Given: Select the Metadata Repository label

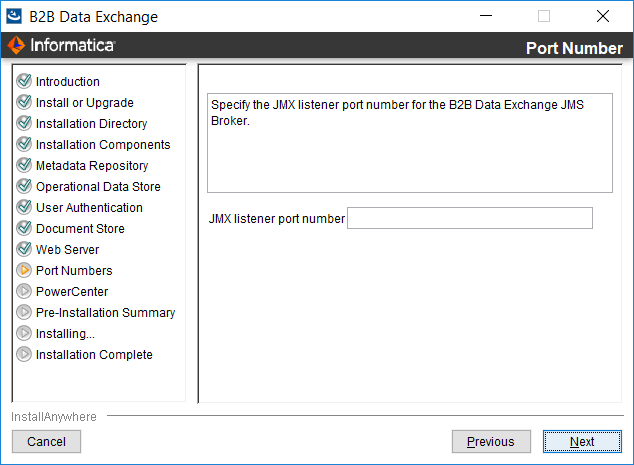Looking at the screenshot, I should 92,166.
